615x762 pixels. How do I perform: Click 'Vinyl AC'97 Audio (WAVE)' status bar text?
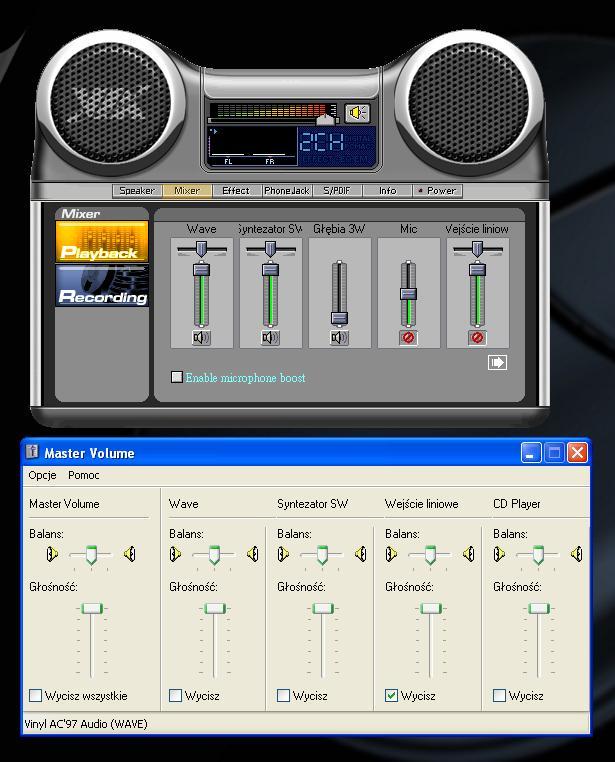pos(86,724)
